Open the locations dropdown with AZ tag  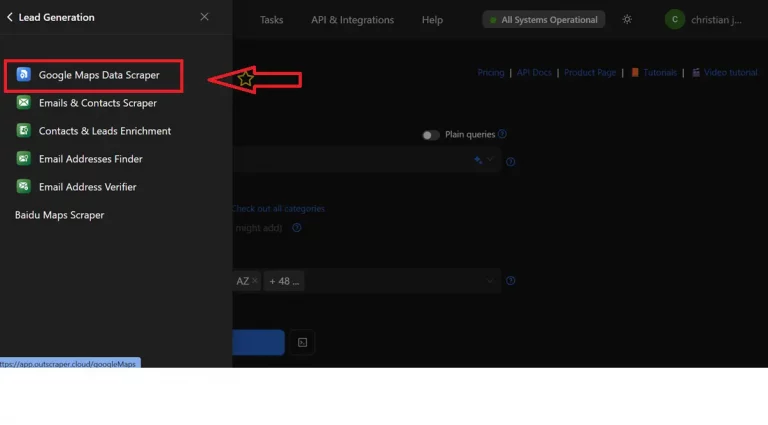click(x=490, y=282)
